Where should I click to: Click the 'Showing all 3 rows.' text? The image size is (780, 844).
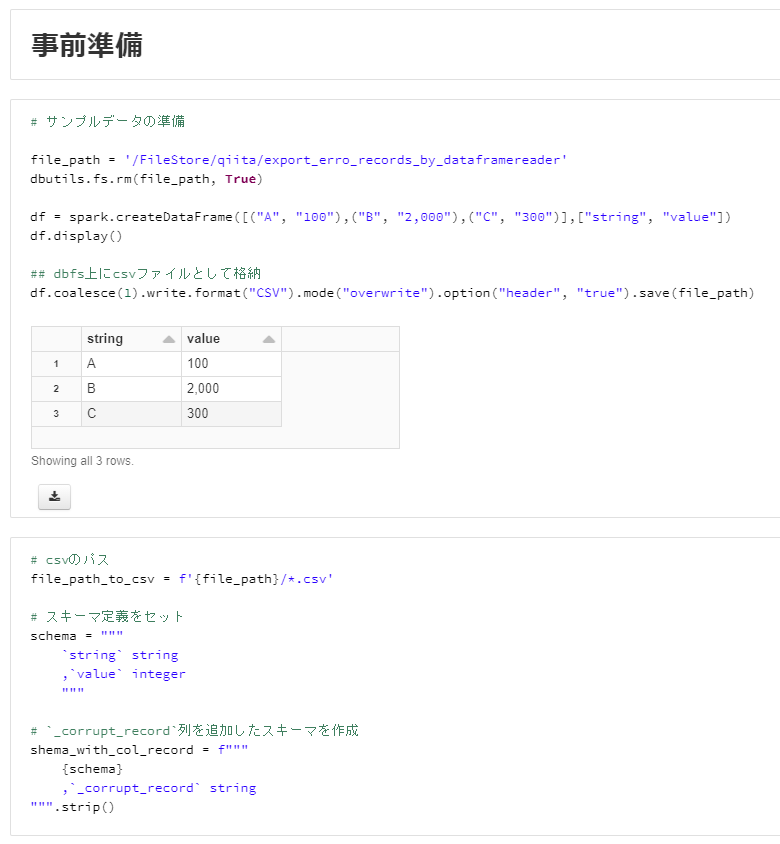point(82,461)
